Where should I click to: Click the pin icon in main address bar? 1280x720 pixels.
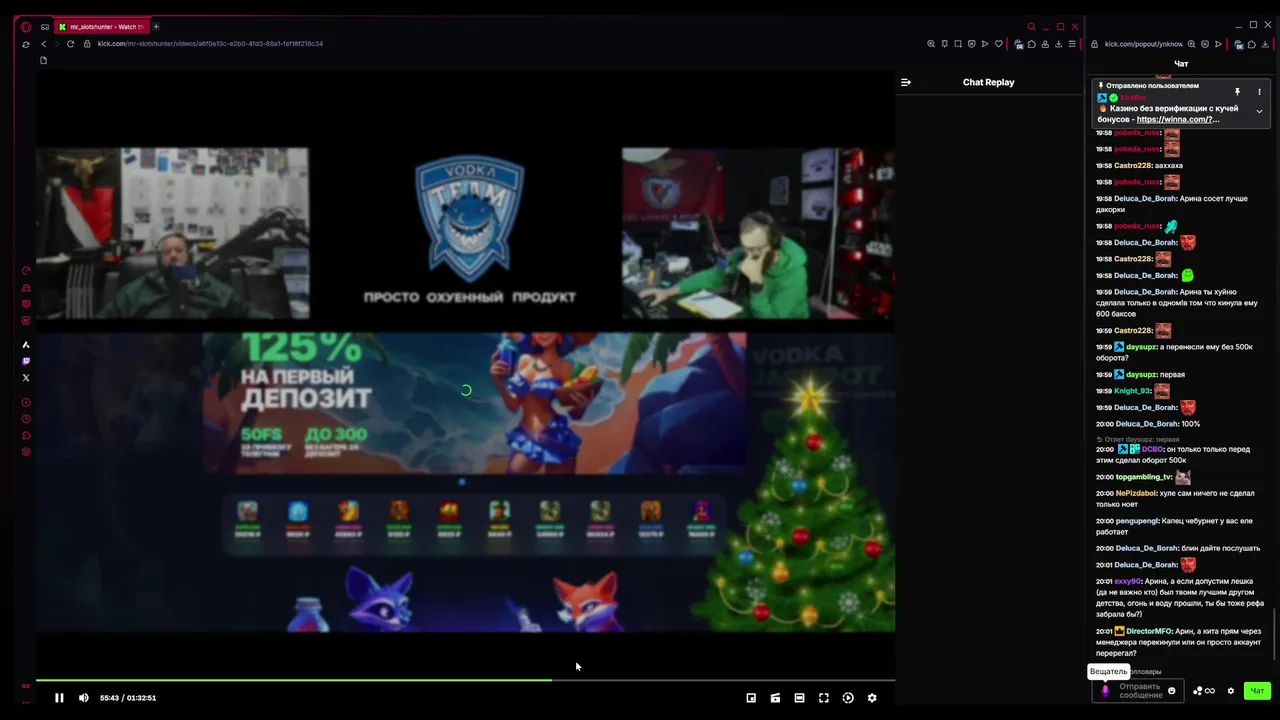[945, 44]
